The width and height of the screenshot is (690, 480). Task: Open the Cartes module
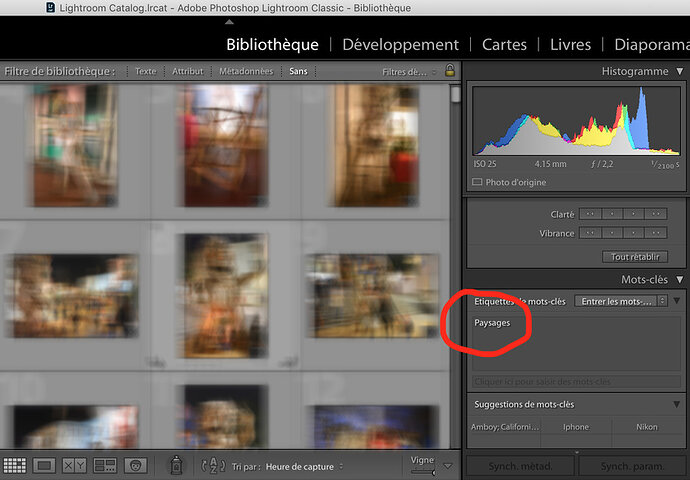(504, 44)
